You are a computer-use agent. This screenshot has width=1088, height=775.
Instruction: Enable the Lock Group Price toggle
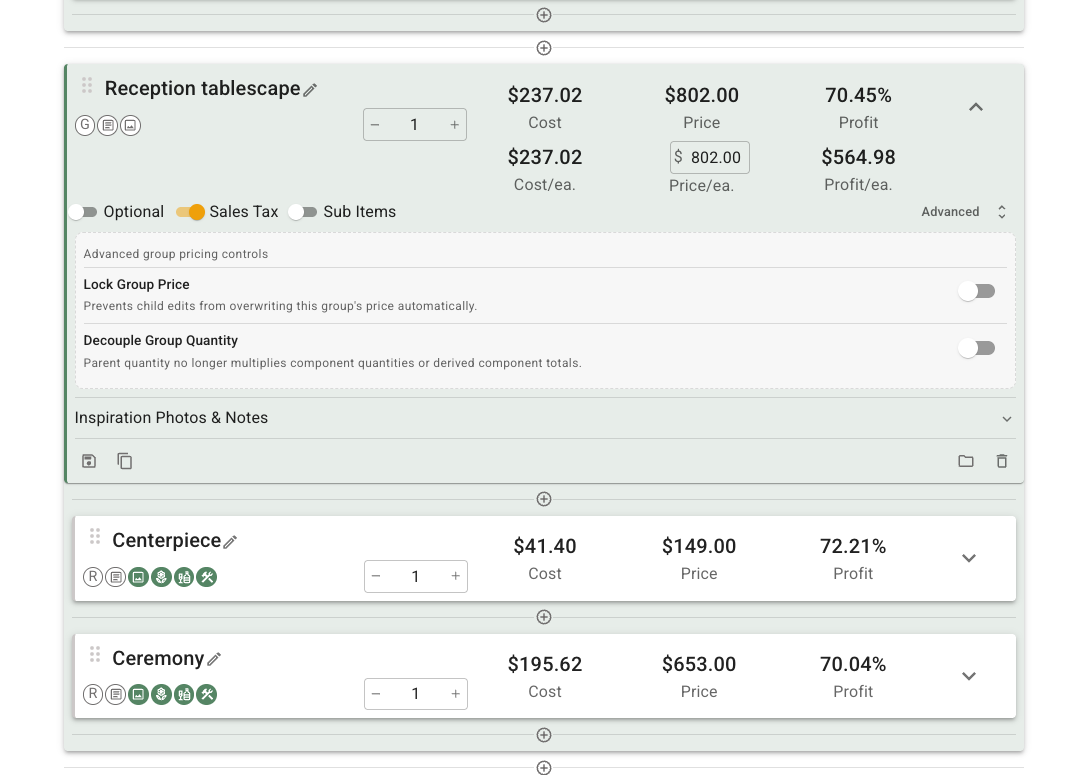point(977,291)
